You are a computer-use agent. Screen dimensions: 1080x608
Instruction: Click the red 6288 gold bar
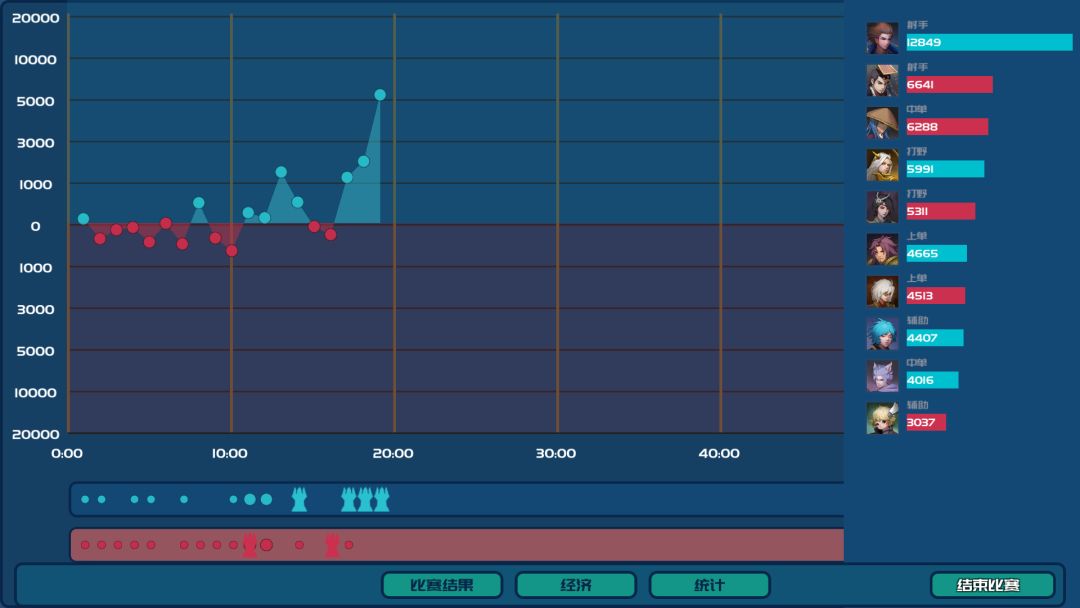pyautogui.click(x=947, y=127)
